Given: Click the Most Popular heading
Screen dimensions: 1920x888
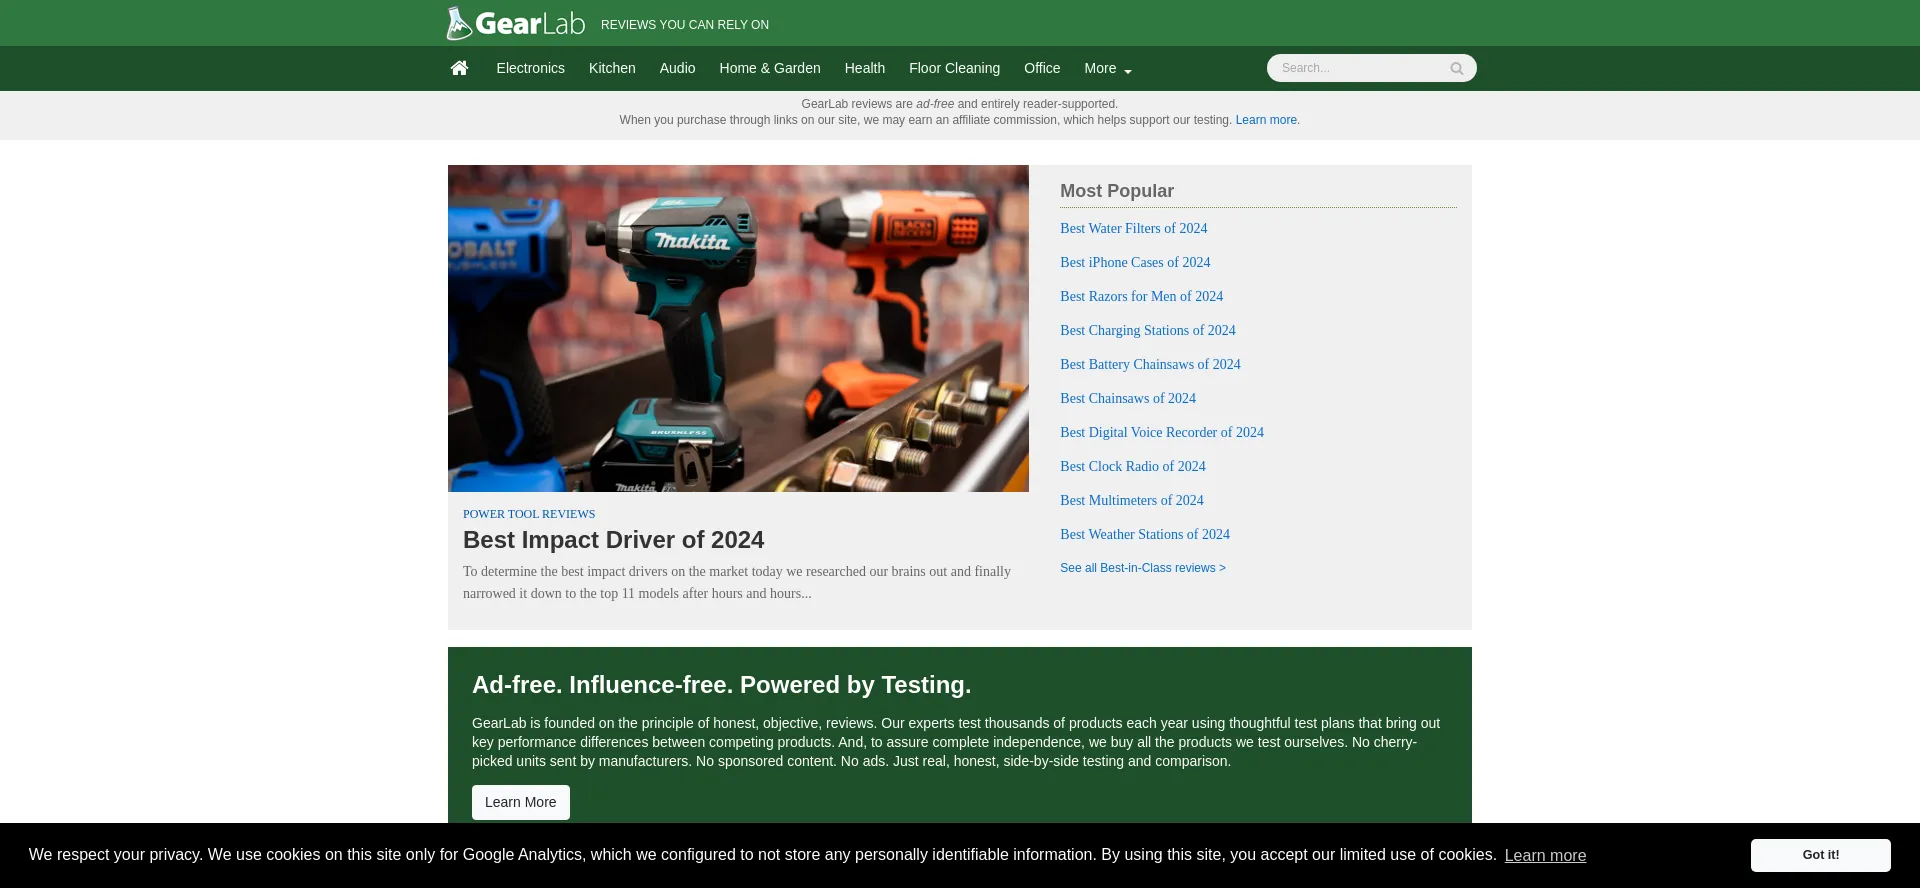Looking at the screenshot, I should pos(1116,190).
